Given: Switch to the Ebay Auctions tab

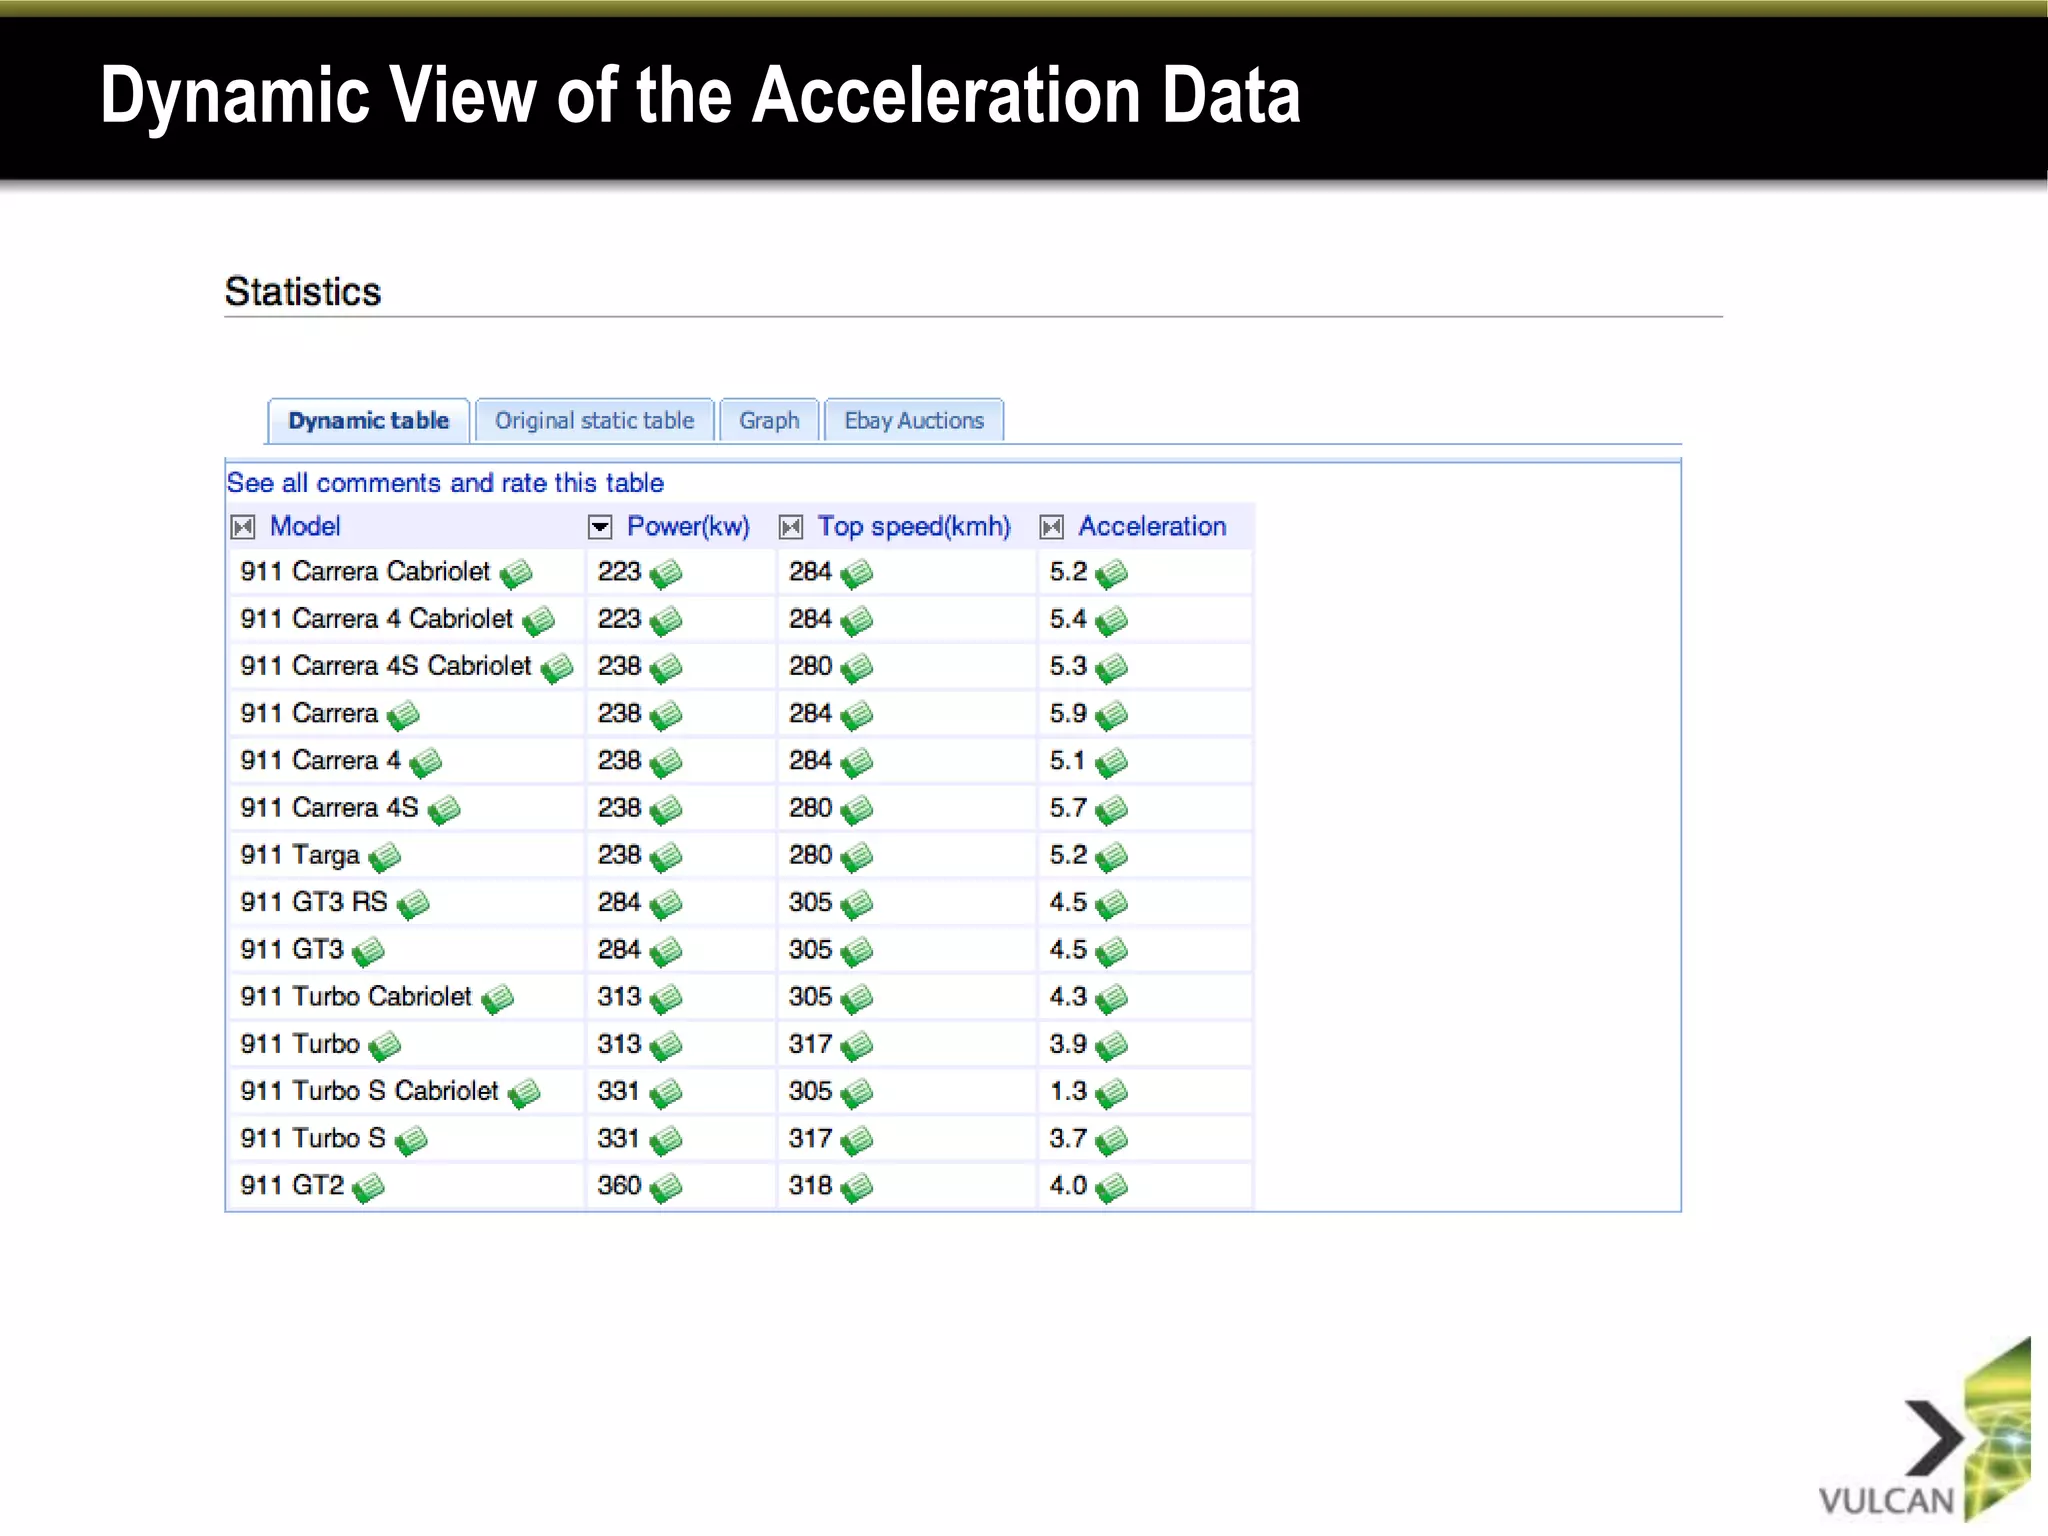Looking at the screenshot, I should [x=914, y=421].
